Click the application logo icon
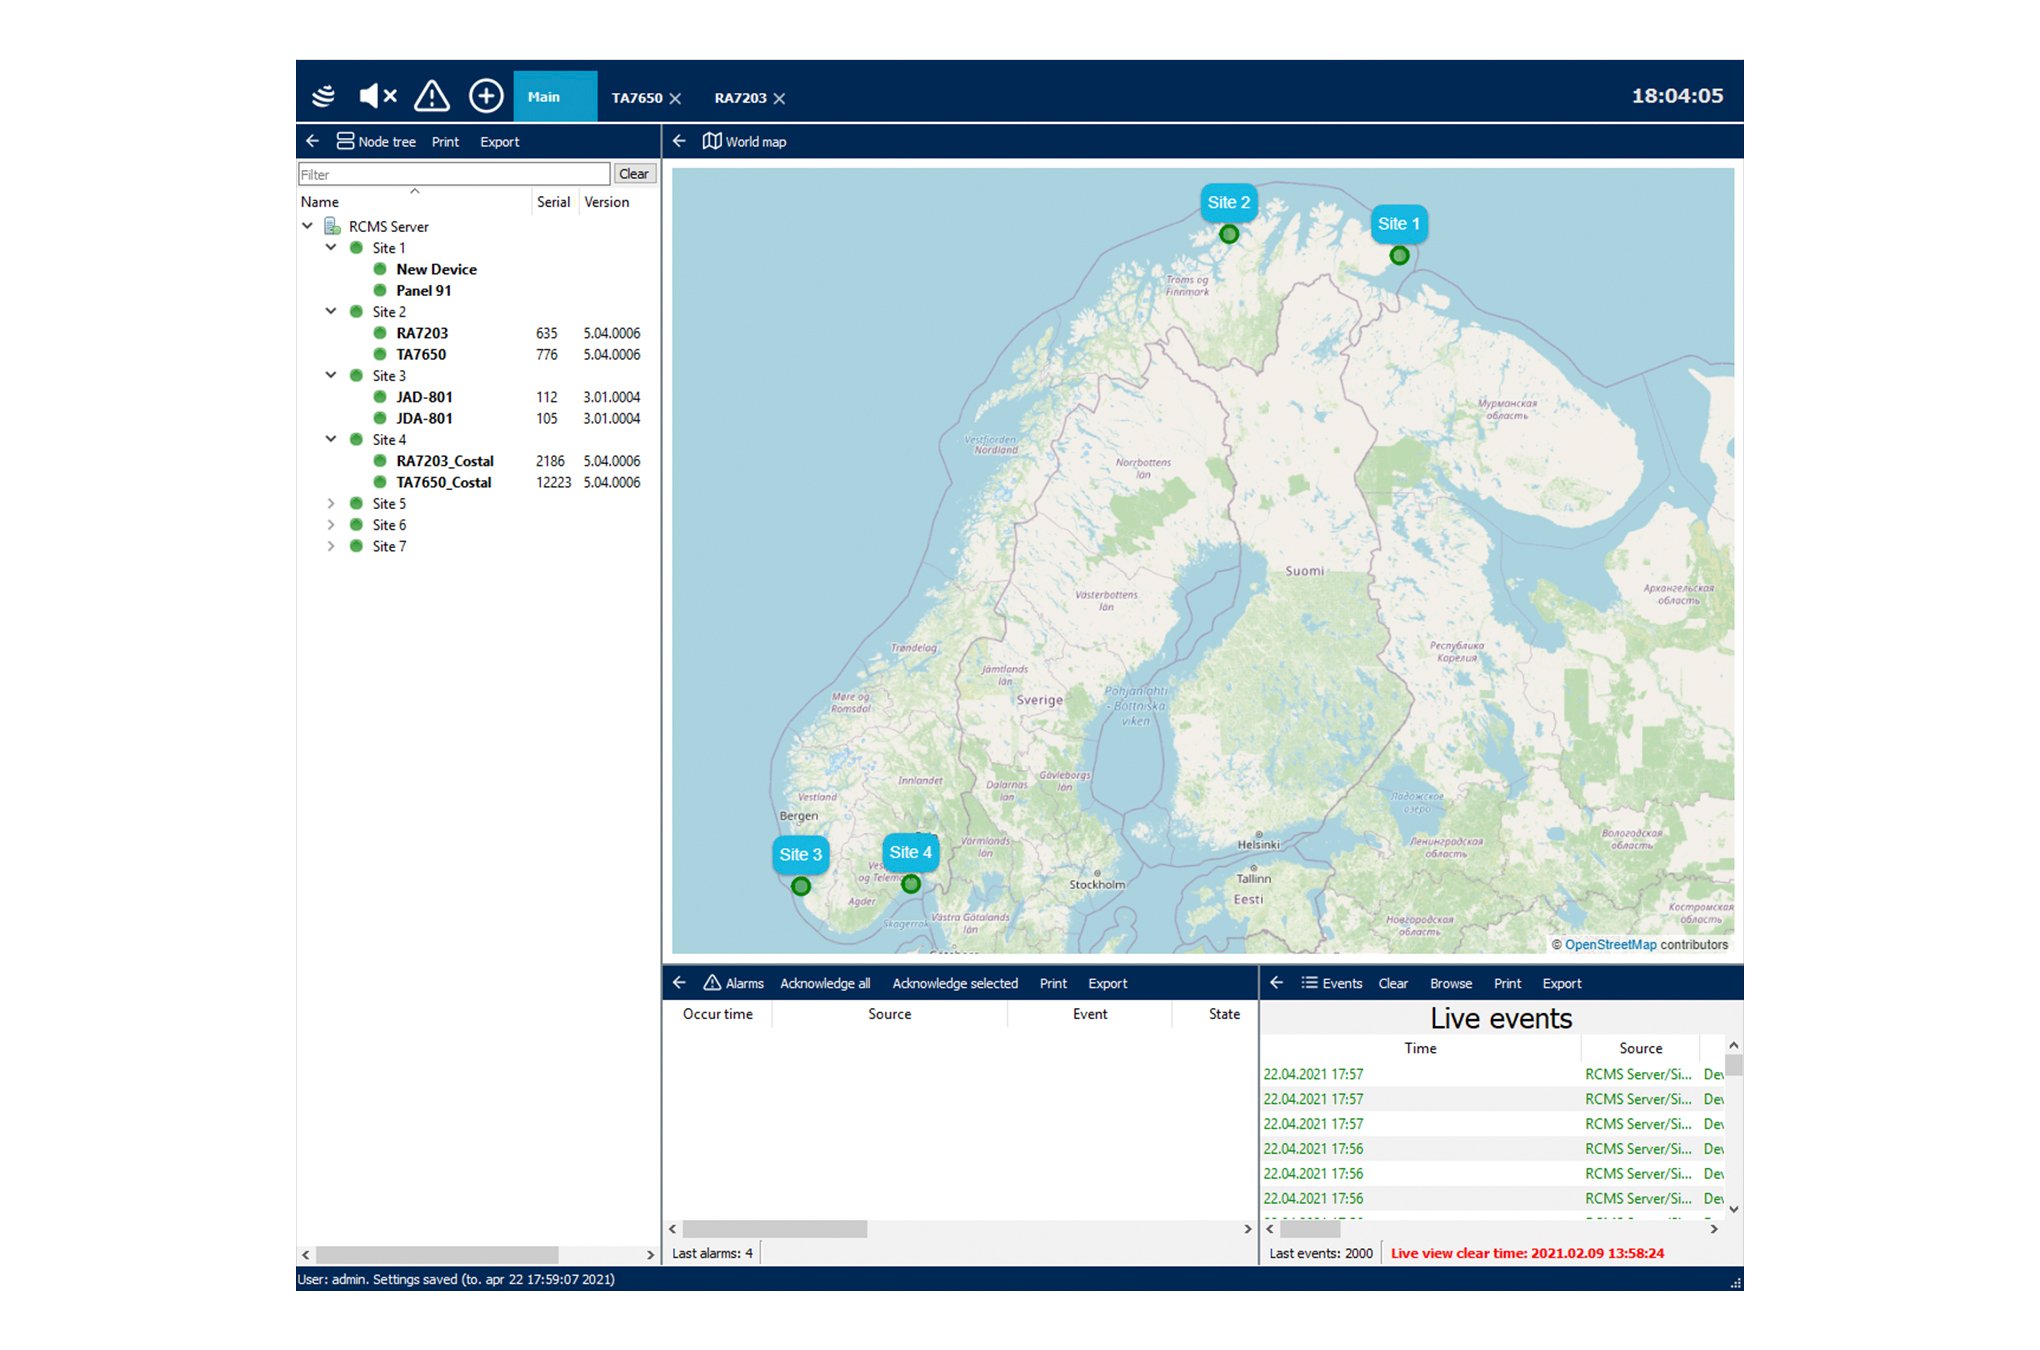The height and width of the screenshot is (1350, 2040). tap(323, 96)
